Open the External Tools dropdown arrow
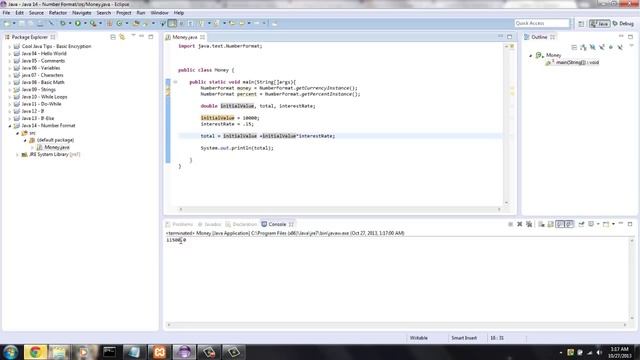Screen dimensions: 640x360 100,24
